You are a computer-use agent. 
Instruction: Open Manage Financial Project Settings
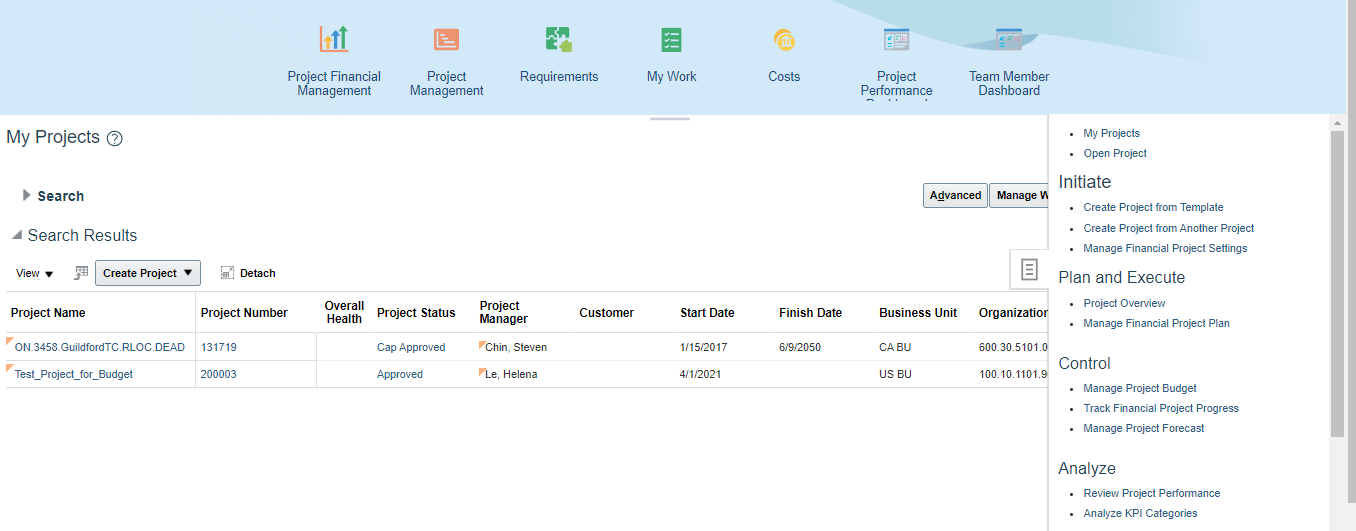click(x=1165, y=248)
